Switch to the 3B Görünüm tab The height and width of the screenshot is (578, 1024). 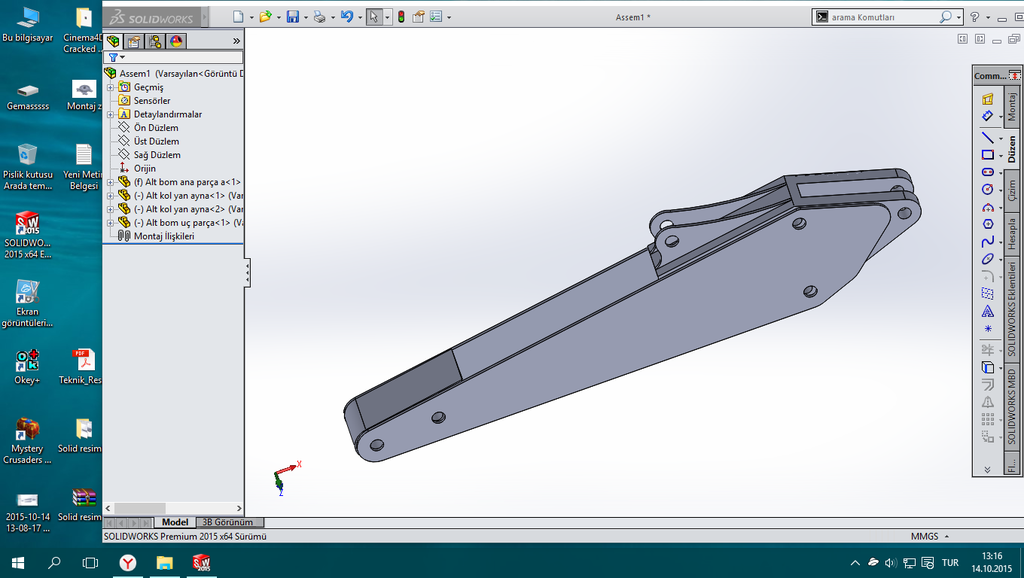(227, 522)
